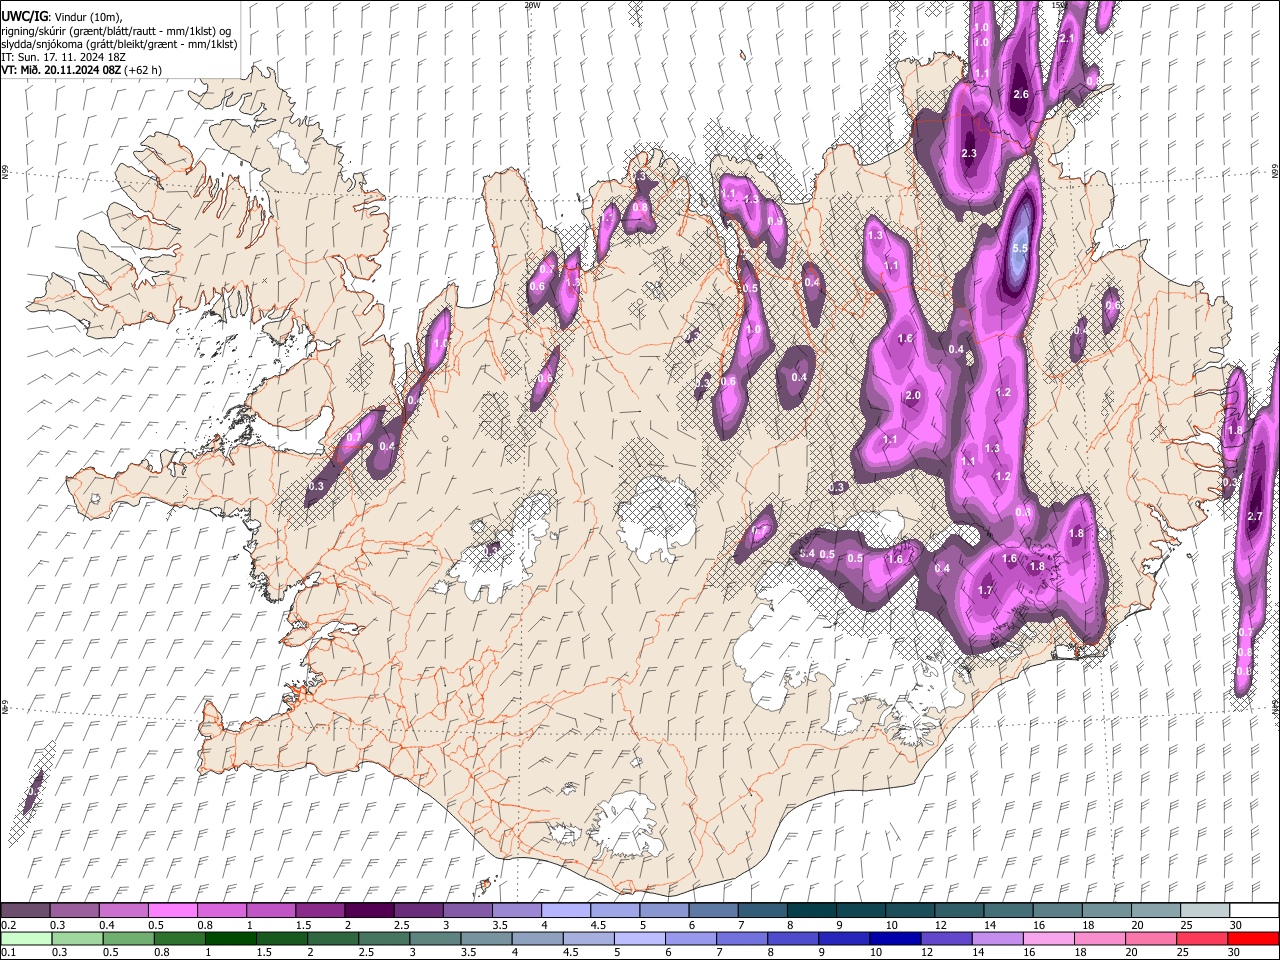Pick the grey-green 3–3.5 rain swatch

[x=435, y=938]
